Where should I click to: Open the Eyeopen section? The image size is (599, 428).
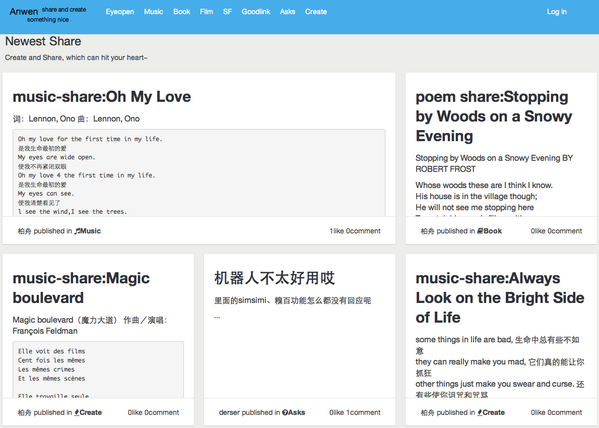click(120, 12)
